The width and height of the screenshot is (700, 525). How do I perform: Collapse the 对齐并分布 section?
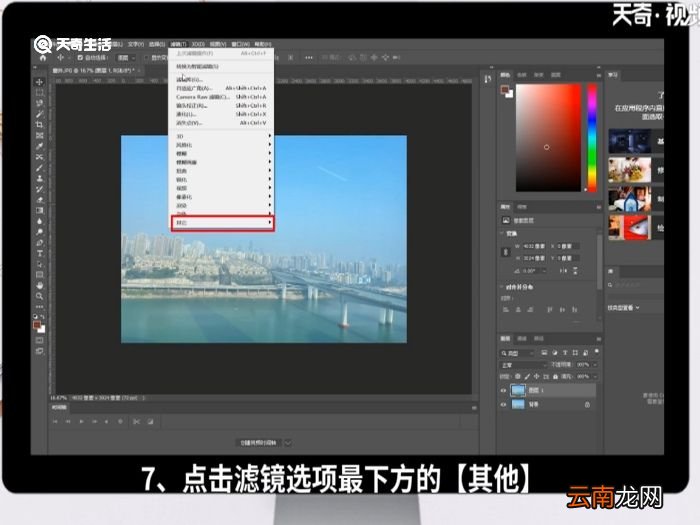[502, 287]
